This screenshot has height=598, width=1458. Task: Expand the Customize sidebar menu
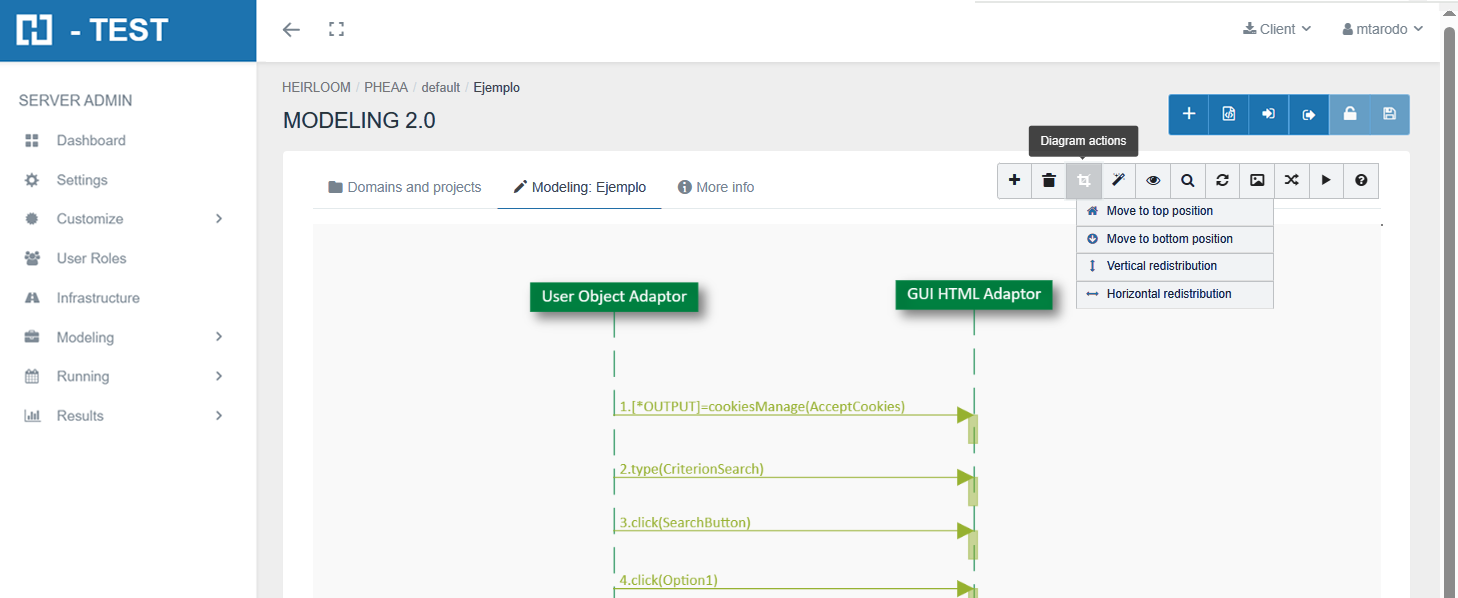tap(125, 219)
